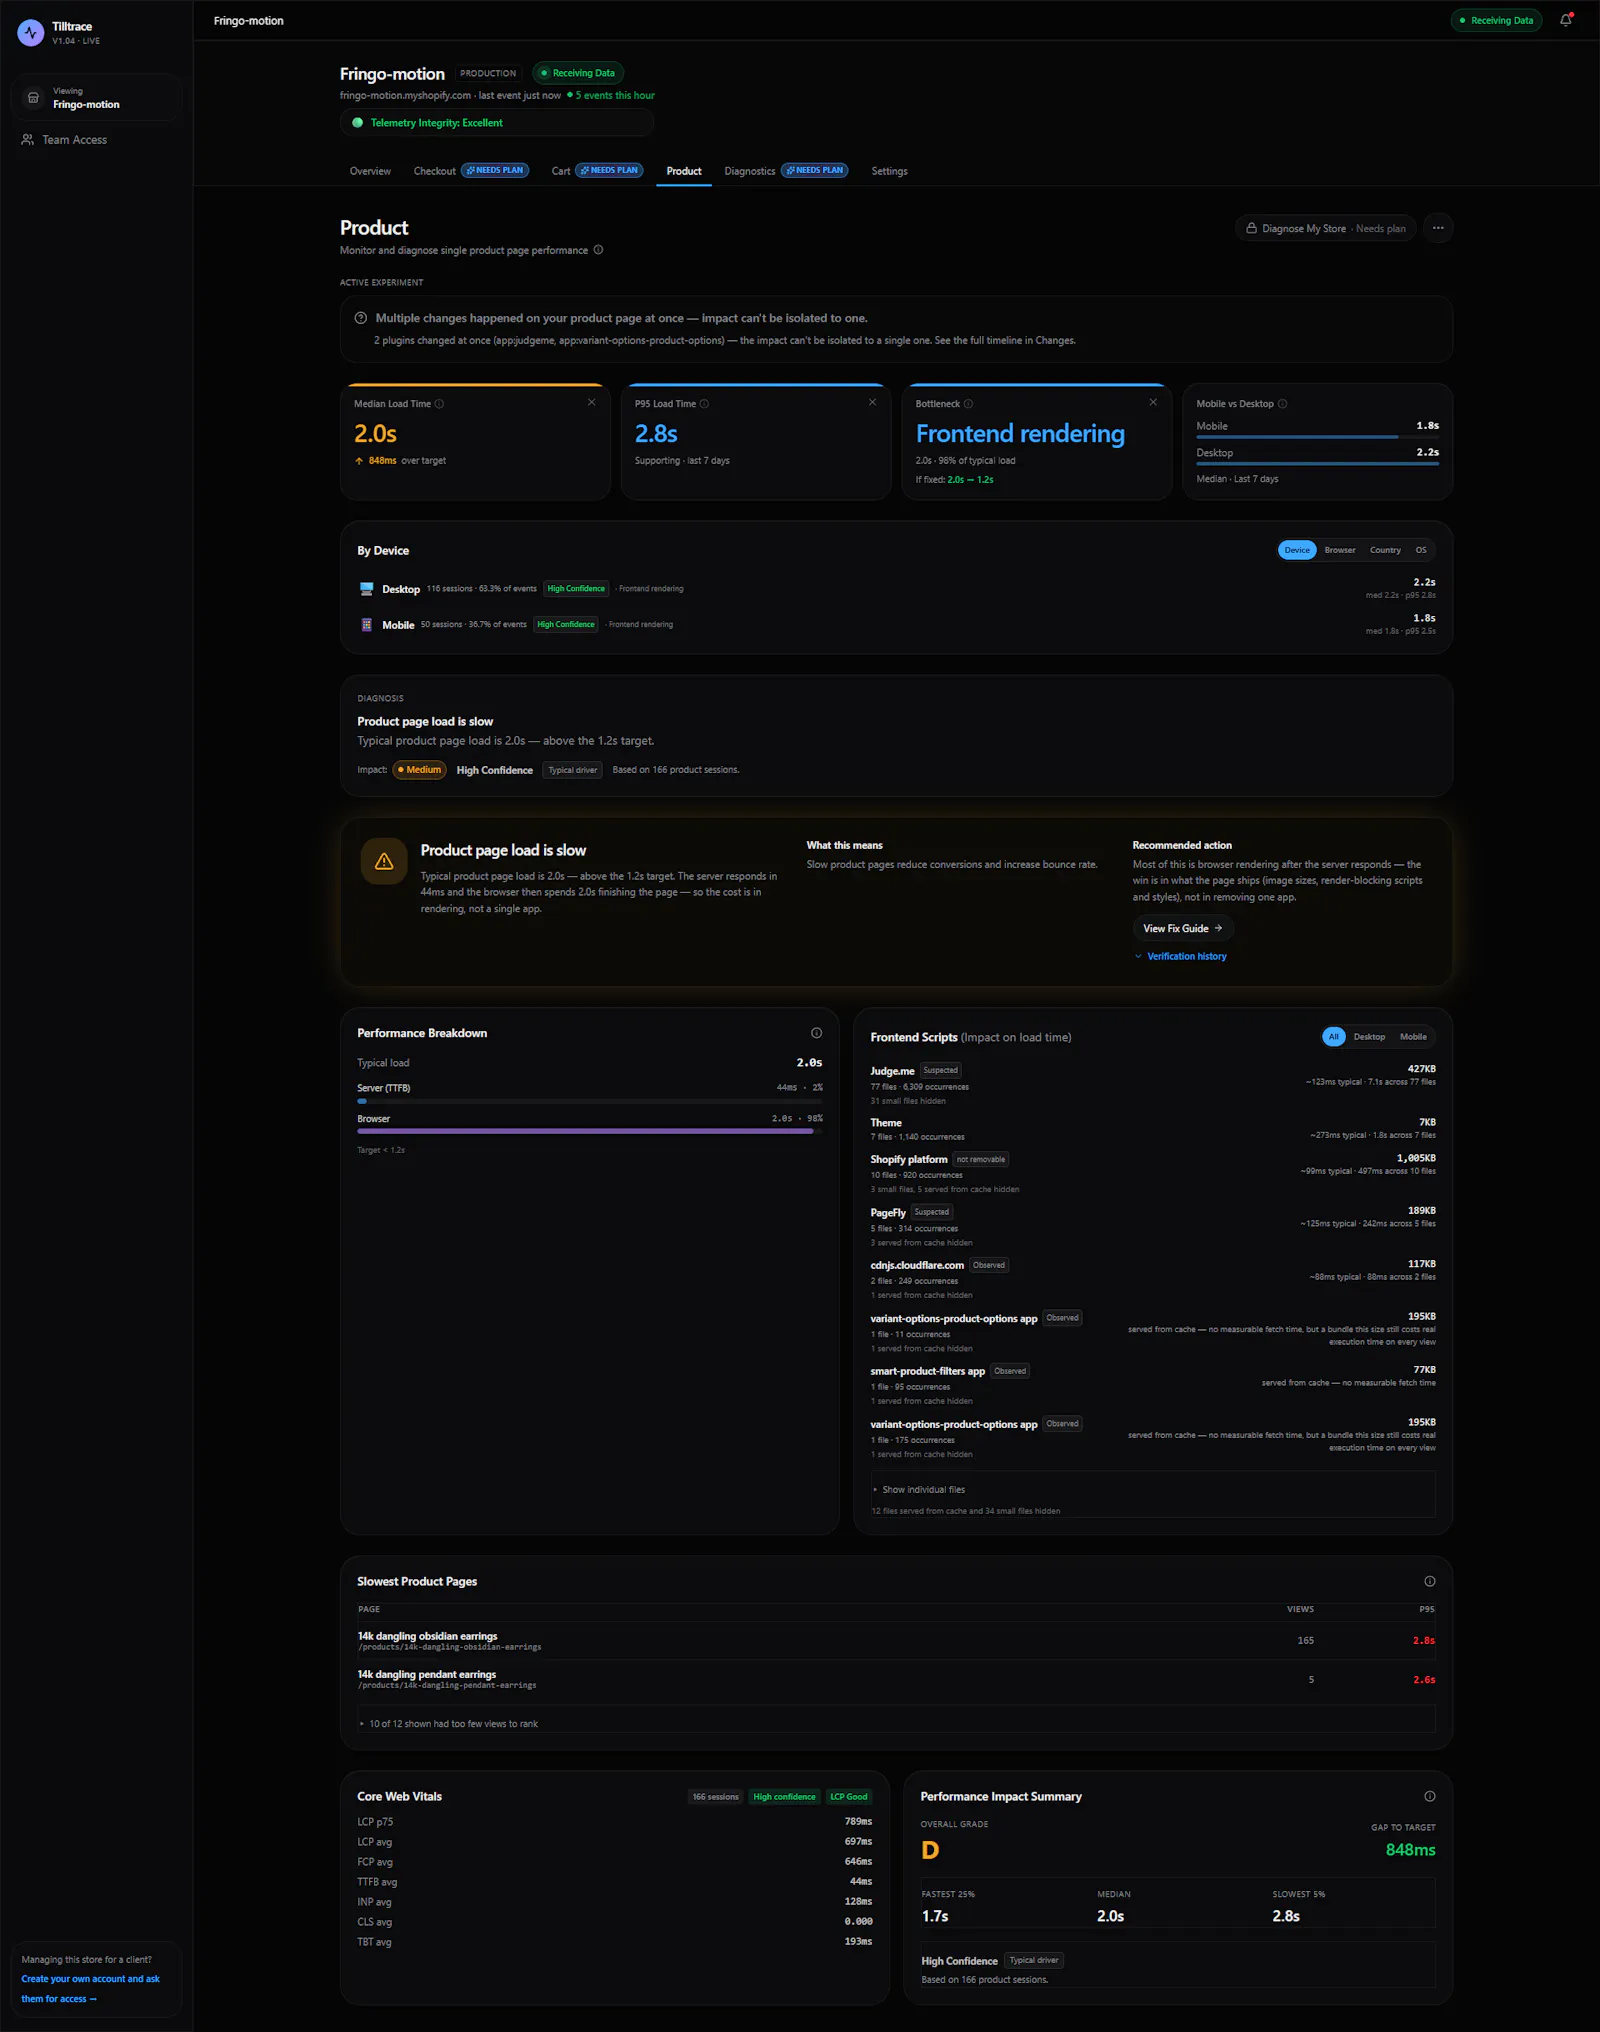Click the Browser load time progress bar
This screenshot has width=1600, height=2032.
coord(590,1131)
